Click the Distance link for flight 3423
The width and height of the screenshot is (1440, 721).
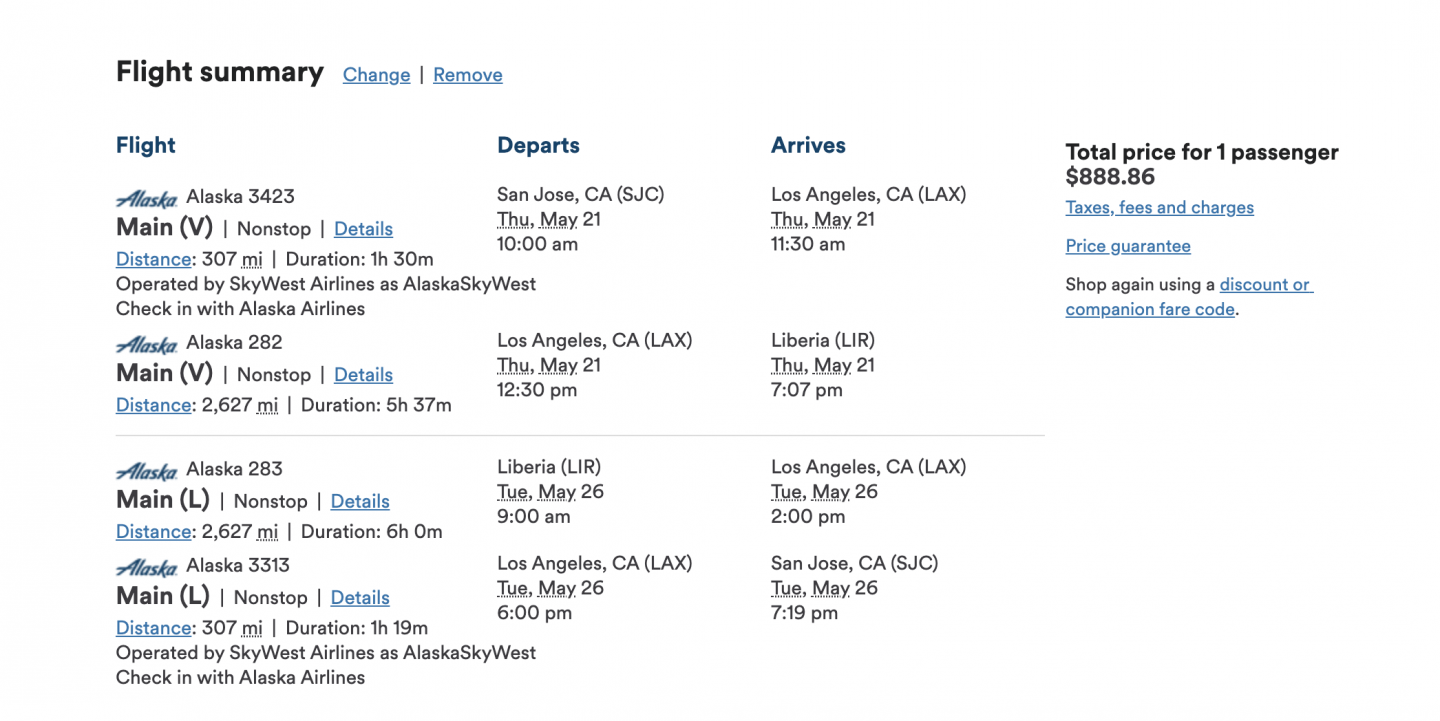click(x=153, y=259)
